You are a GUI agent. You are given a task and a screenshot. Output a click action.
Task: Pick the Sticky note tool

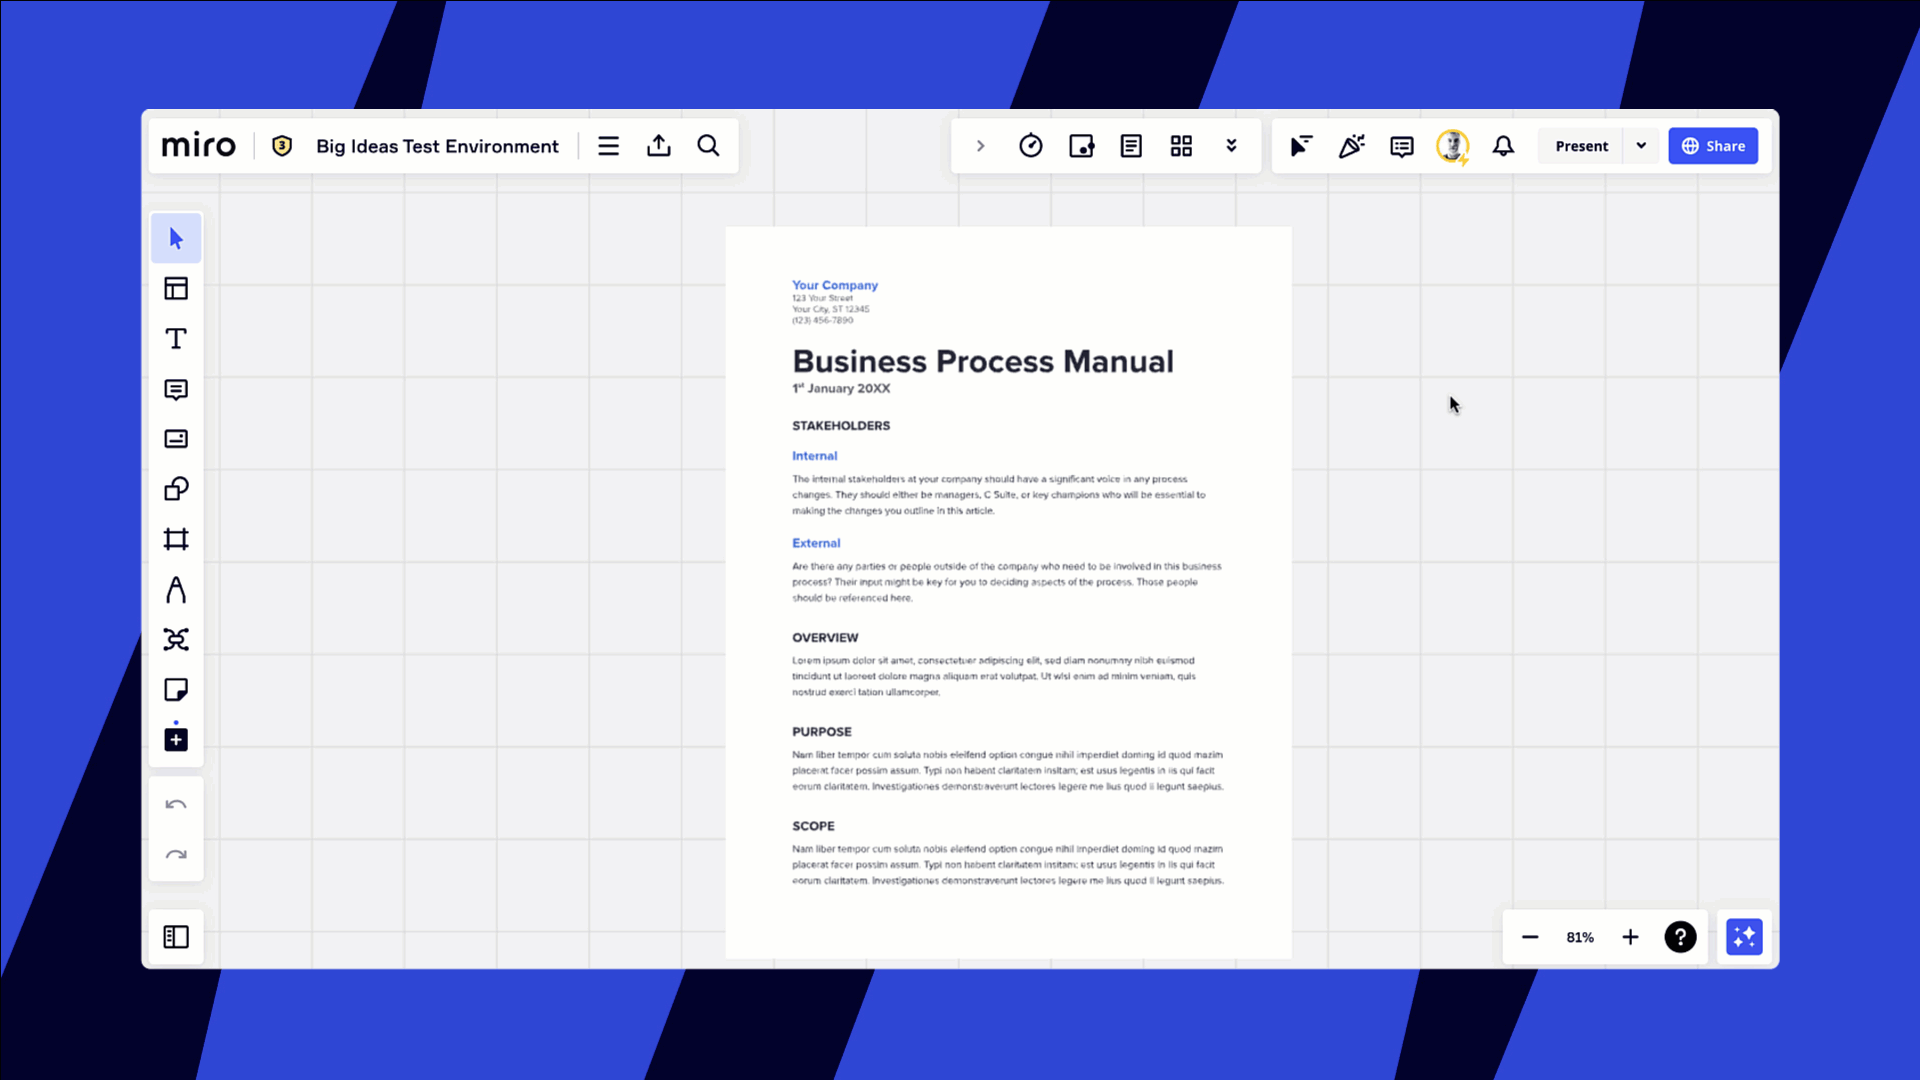click(x=175, y=690)
